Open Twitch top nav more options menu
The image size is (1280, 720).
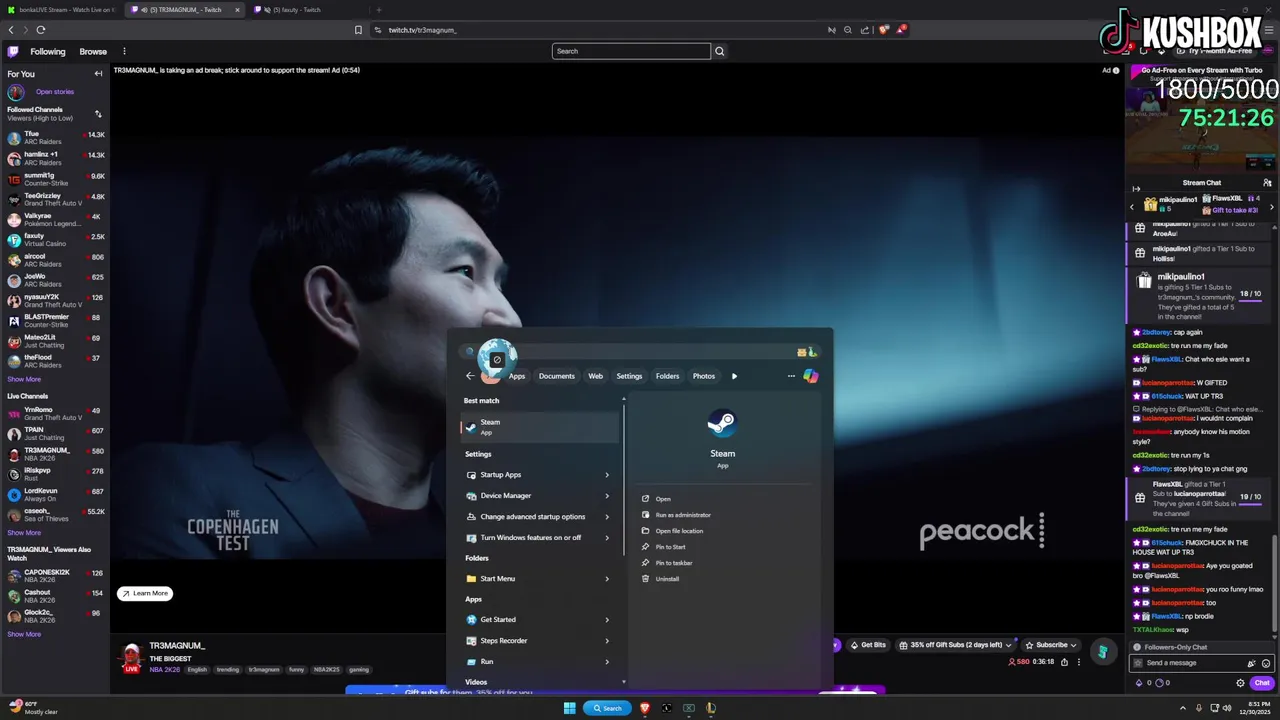point(124,51)
